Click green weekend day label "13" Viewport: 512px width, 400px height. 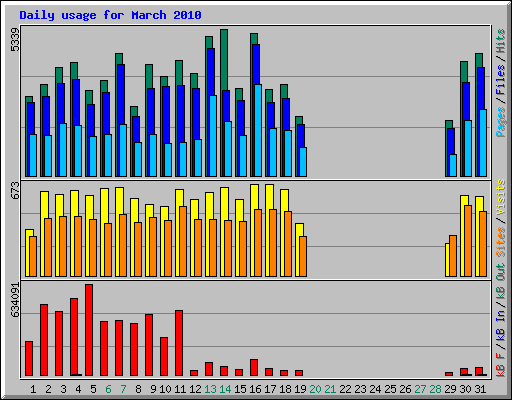tap(210, 389)
